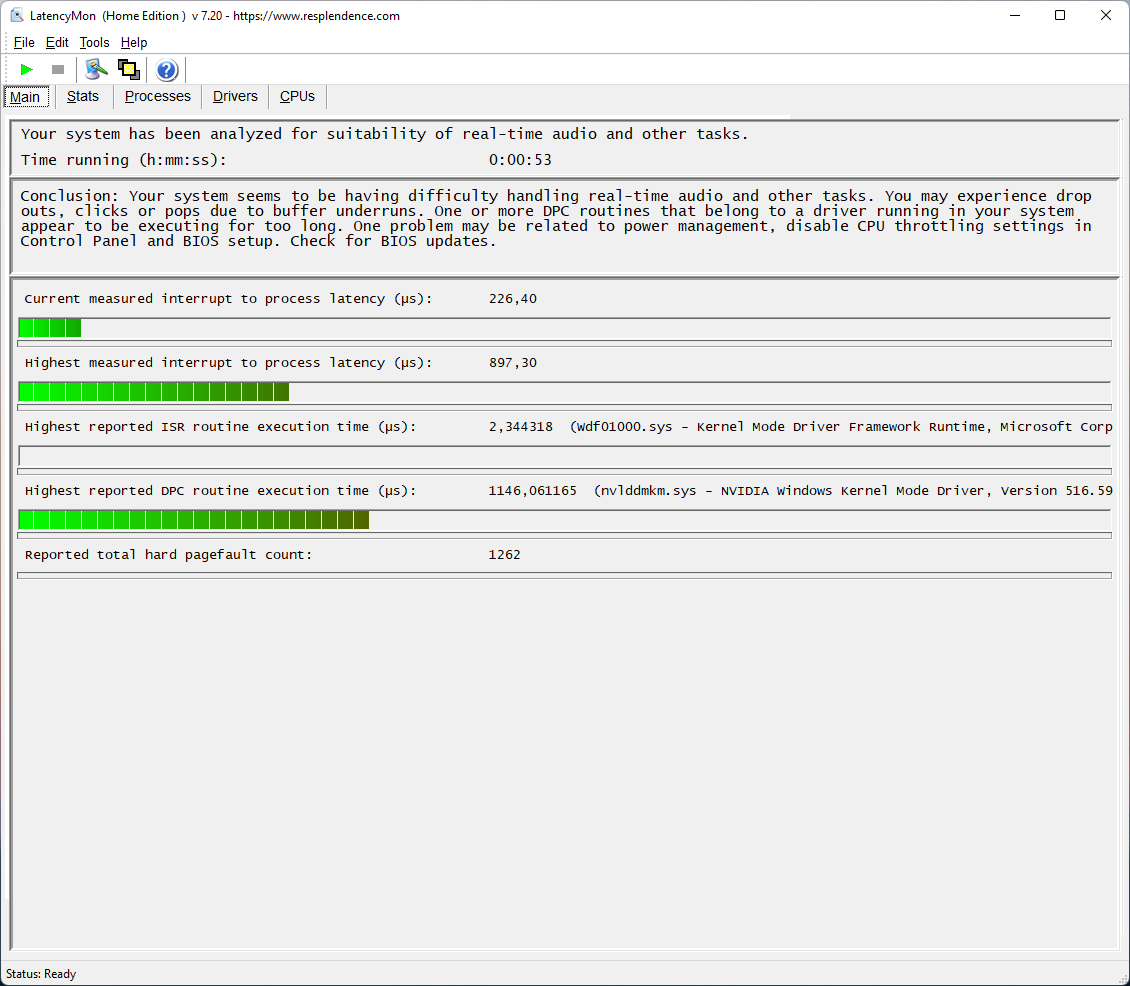Open the Tools menu
1130x986 pixels.
coord(94,43)
